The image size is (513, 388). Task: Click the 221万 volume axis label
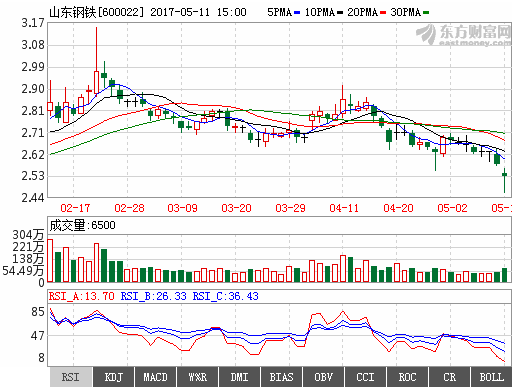28,247
